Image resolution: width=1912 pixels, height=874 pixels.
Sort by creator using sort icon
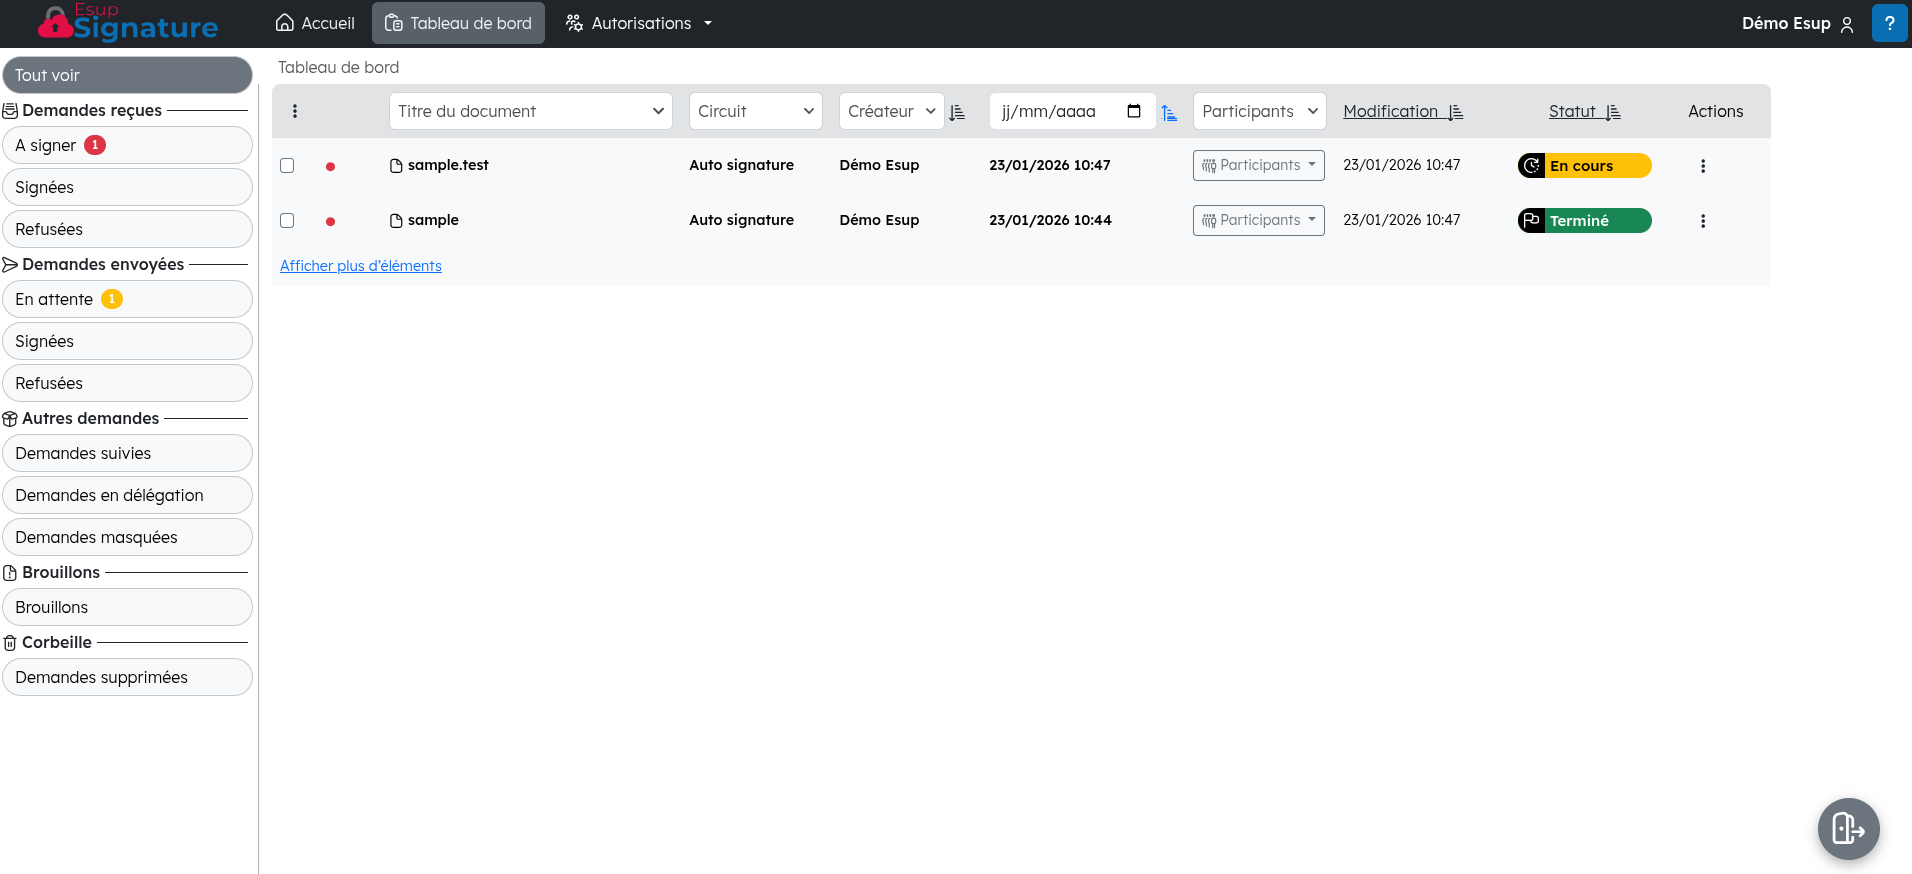957,112
